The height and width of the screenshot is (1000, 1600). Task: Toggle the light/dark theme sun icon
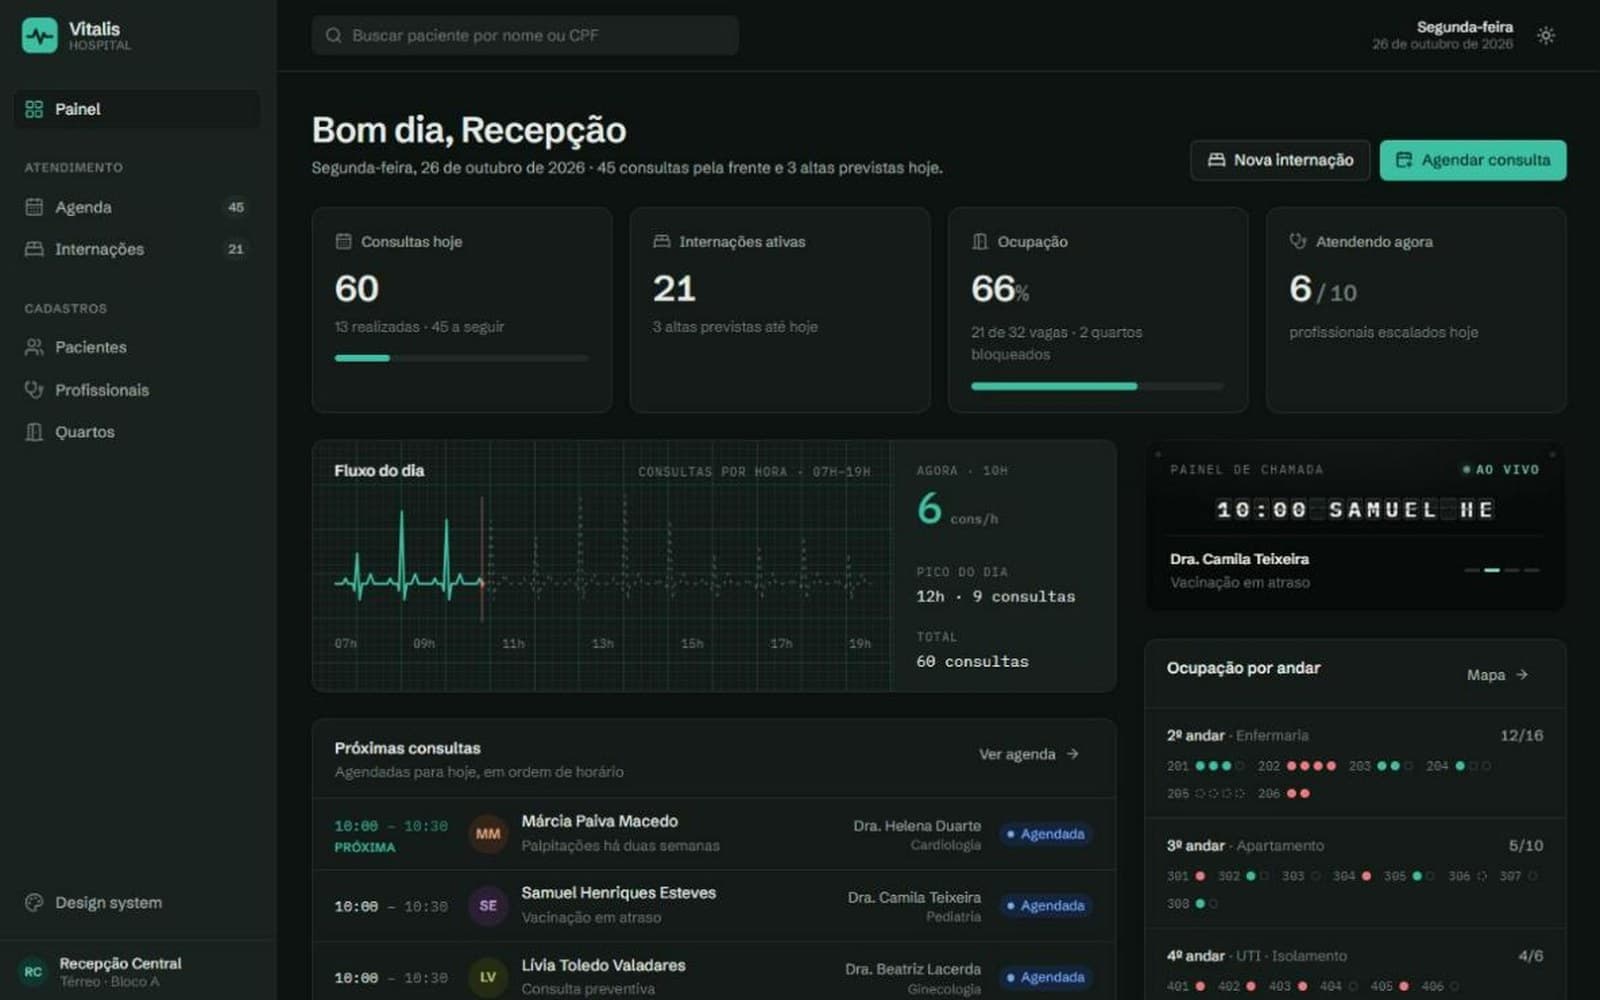coord(1546,36)
